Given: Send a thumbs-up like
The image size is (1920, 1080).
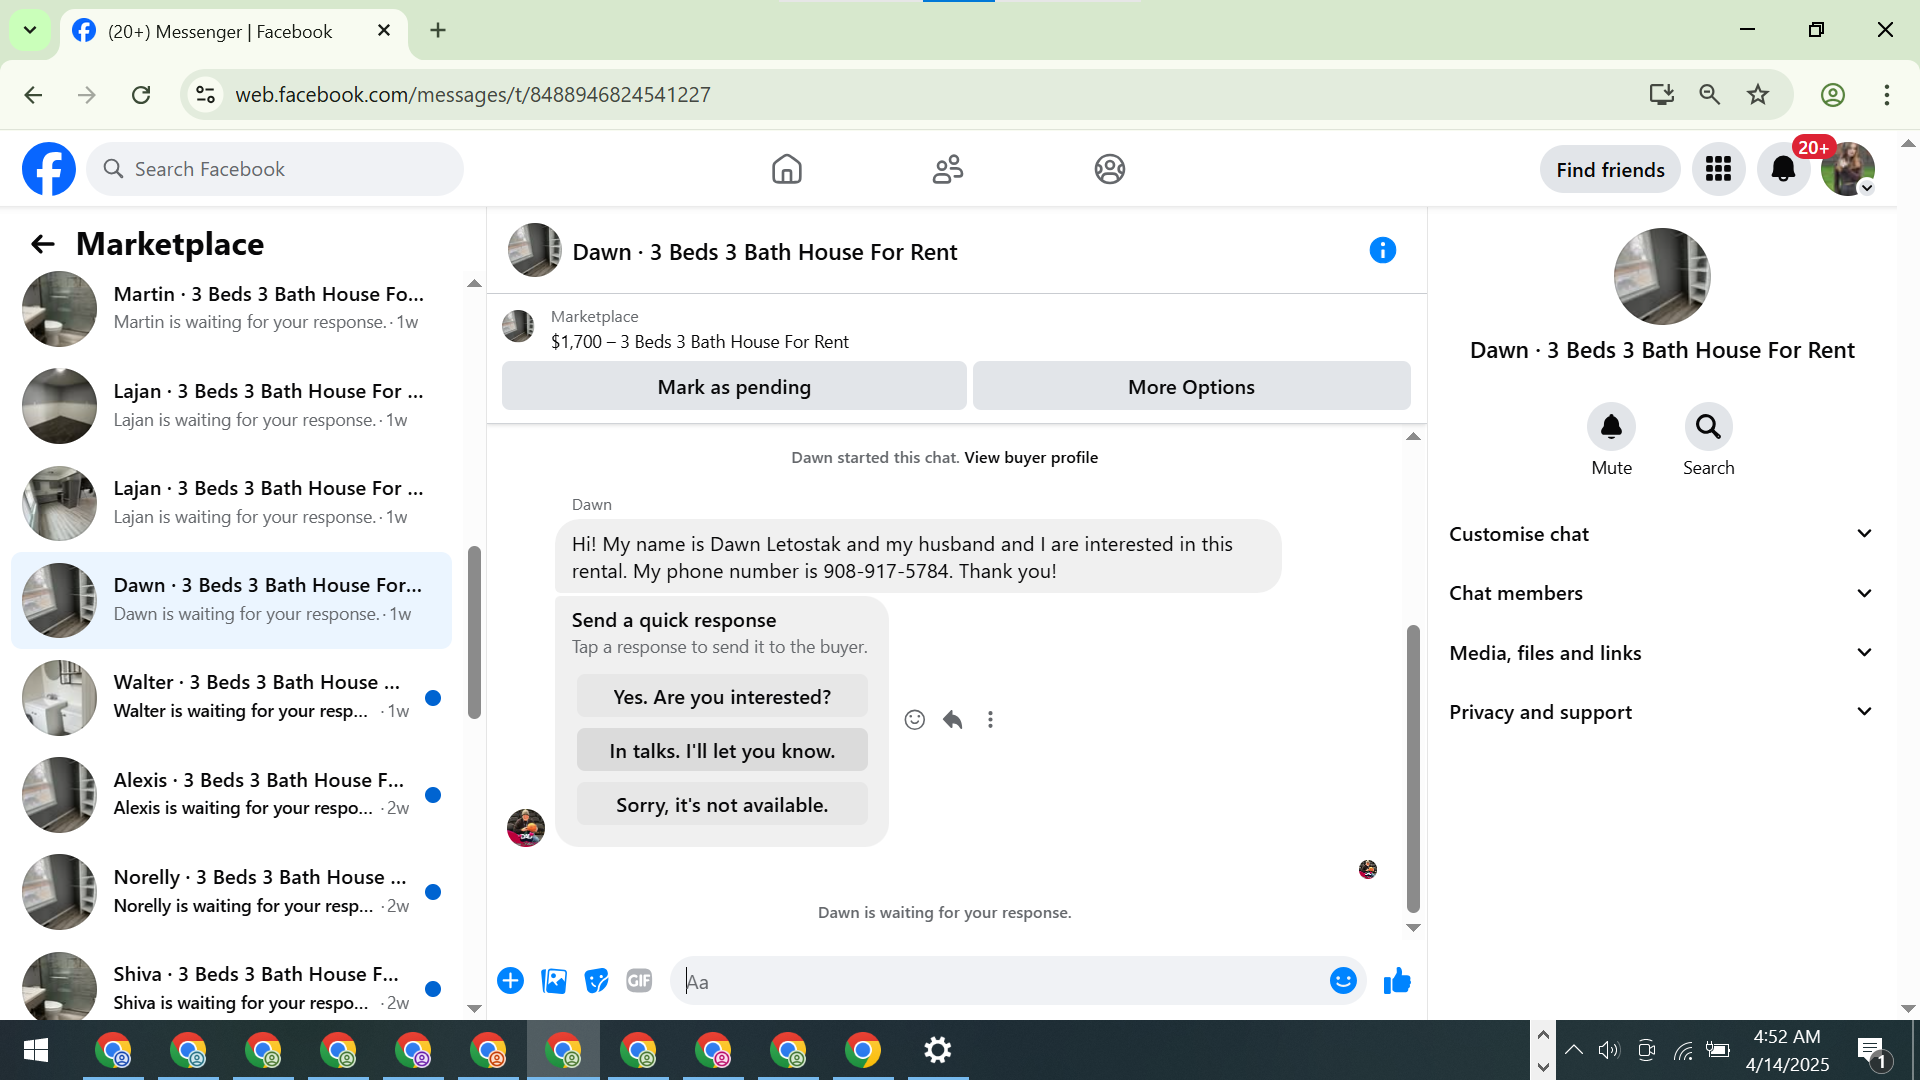Looking at the screenshot, I should pos(1397,981).
